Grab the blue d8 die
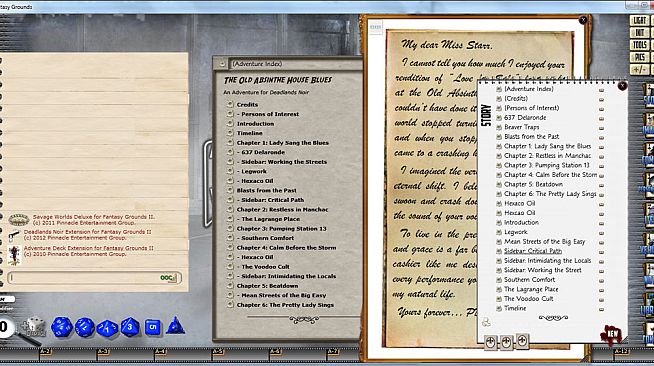 click(x=130, y=327)
